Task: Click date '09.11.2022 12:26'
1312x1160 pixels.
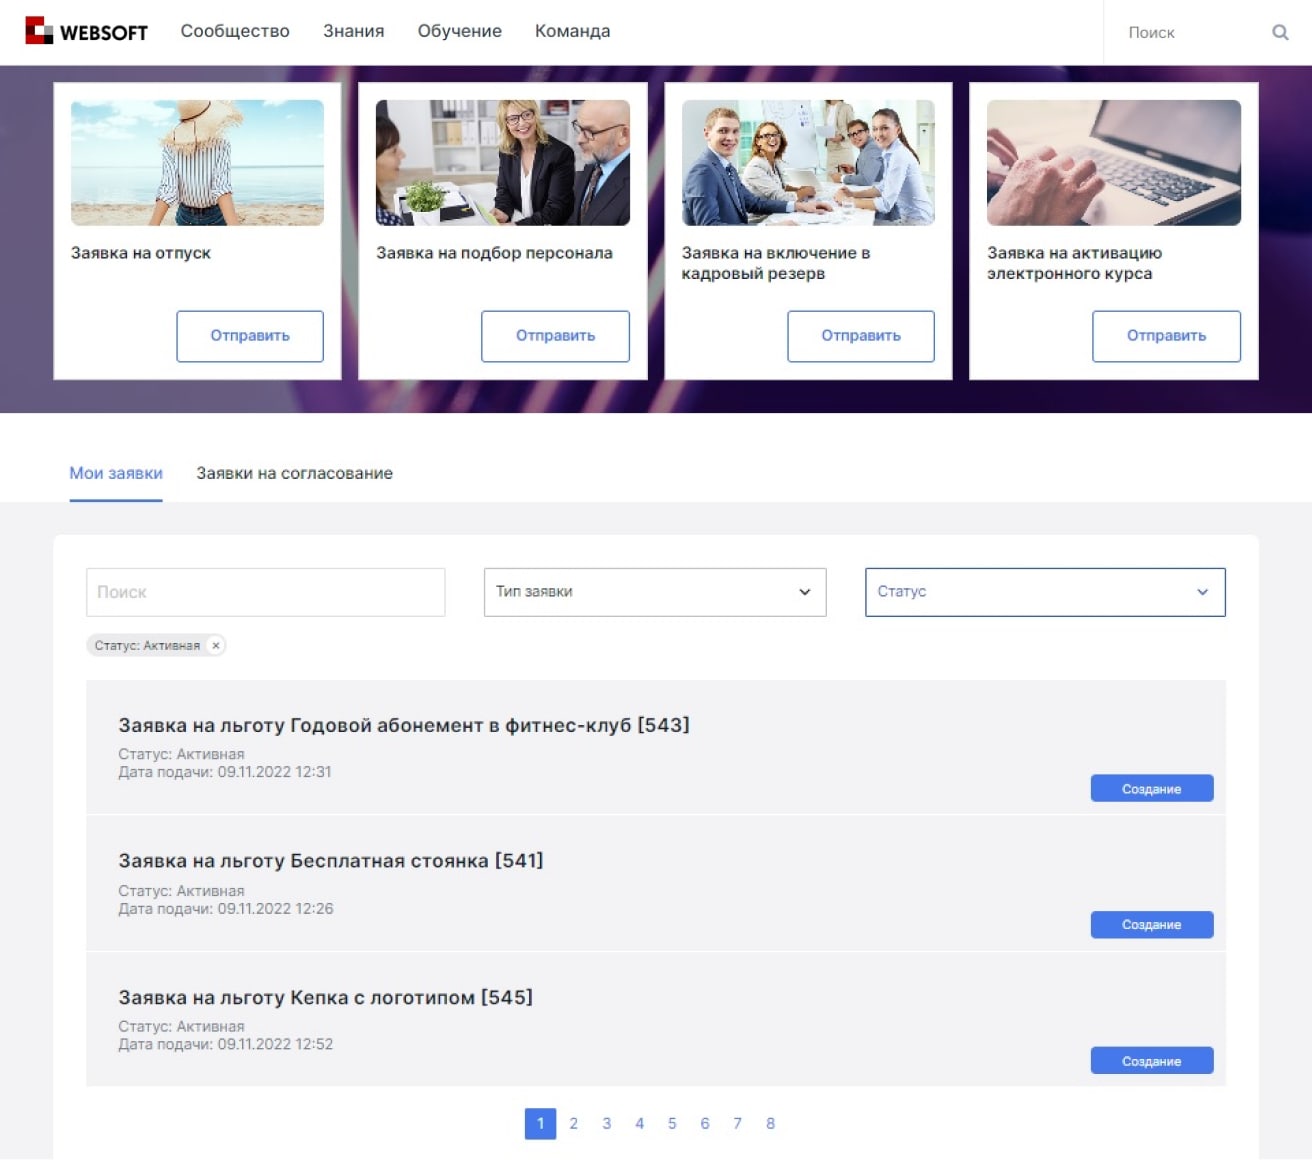Action: pos(275,909)
